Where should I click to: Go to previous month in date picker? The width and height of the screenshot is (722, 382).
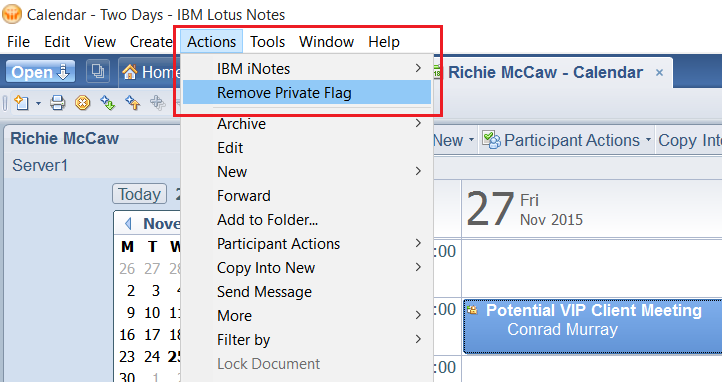coord(128,224)
